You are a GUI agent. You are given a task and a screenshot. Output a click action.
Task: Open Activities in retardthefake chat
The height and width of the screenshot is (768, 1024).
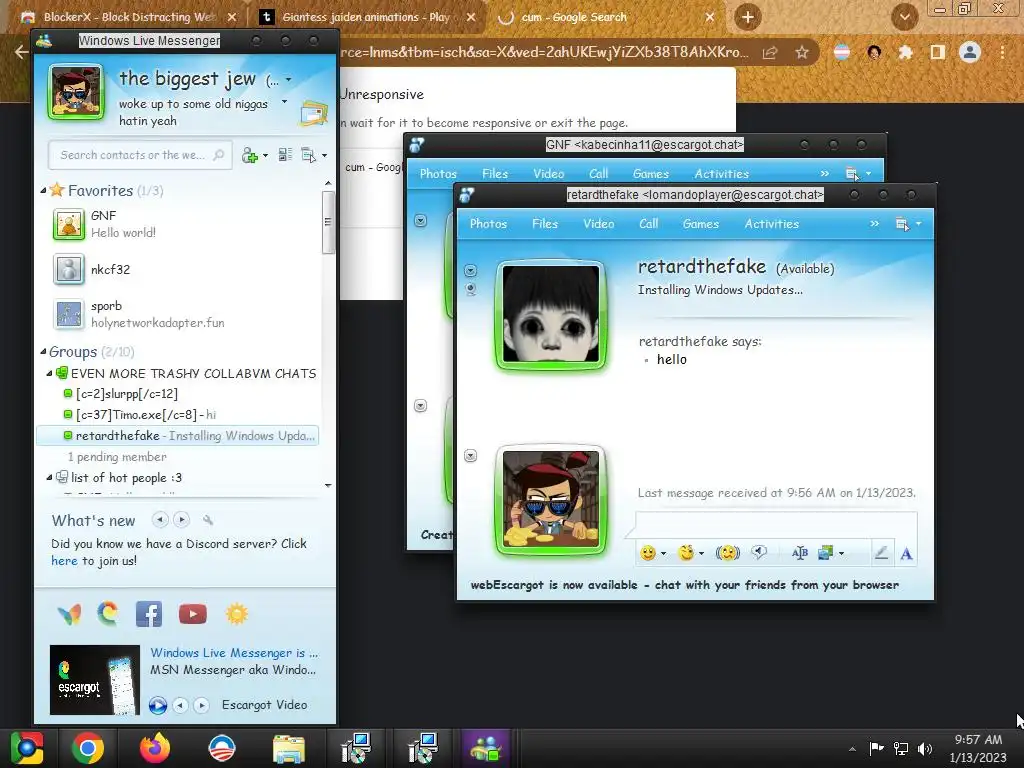click(x=772, y=224)
